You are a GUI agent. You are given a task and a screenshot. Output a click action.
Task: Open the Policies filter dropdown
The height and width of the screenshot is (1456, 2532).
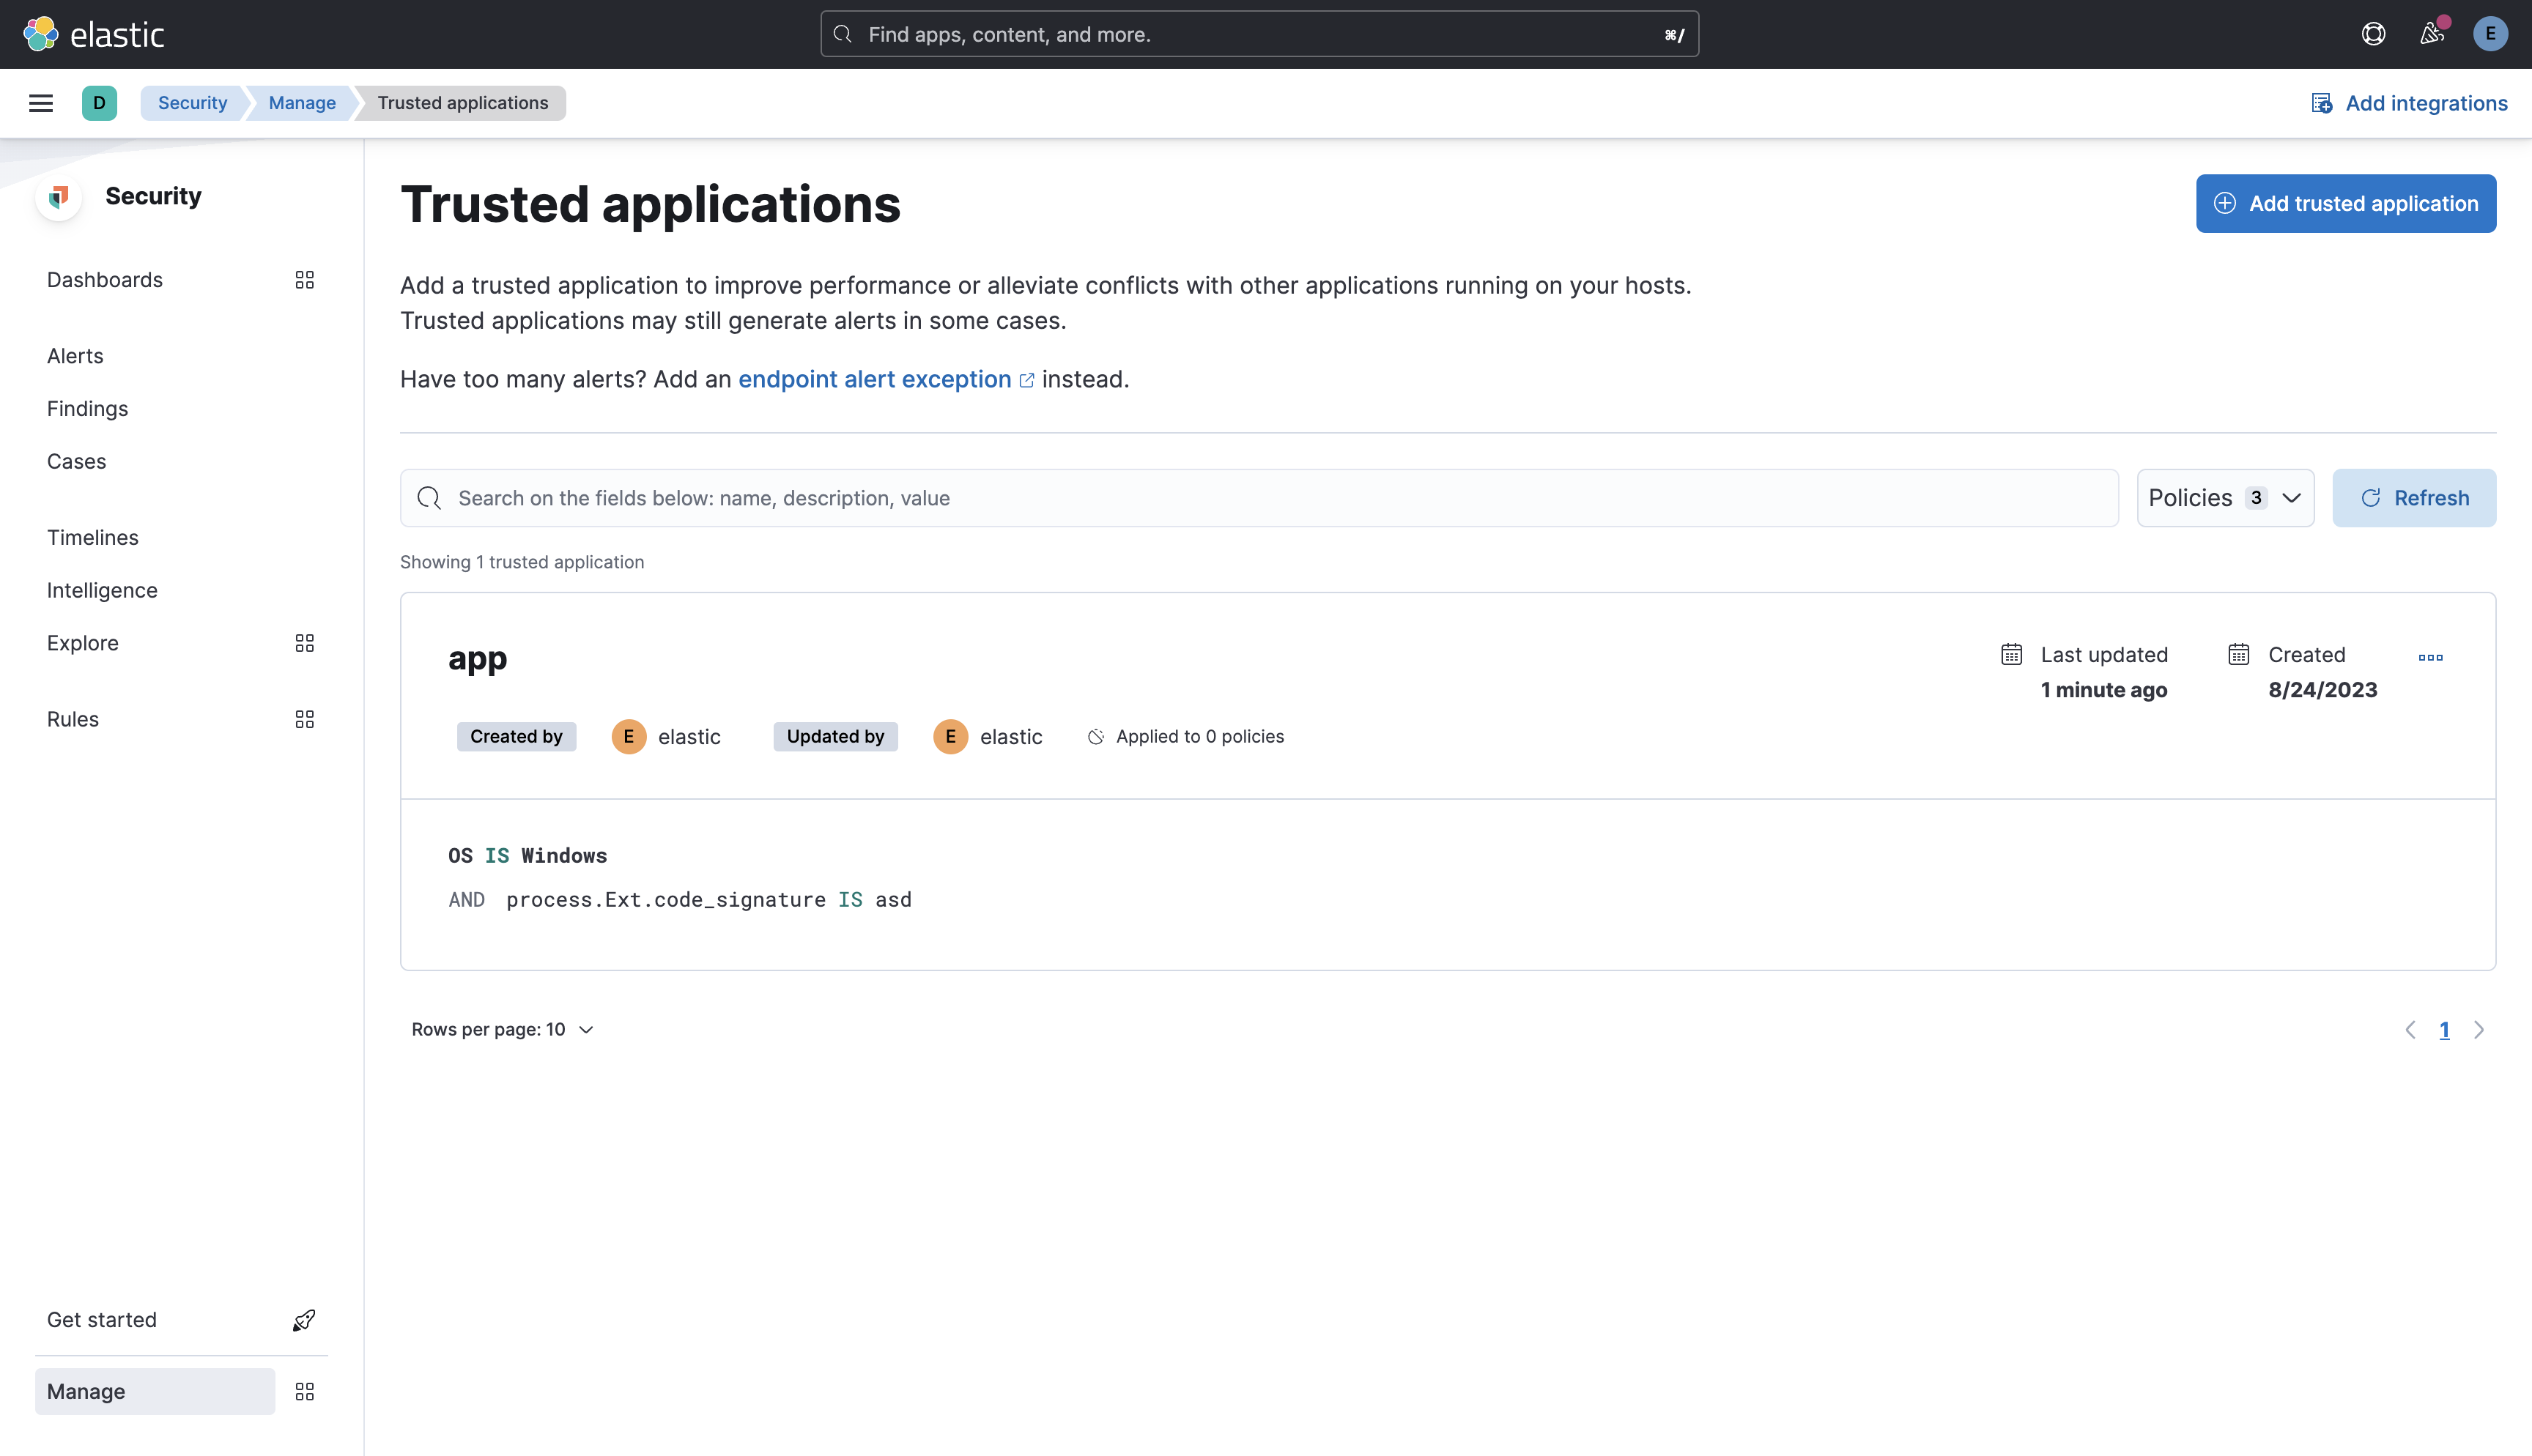tap(2225, 498)
